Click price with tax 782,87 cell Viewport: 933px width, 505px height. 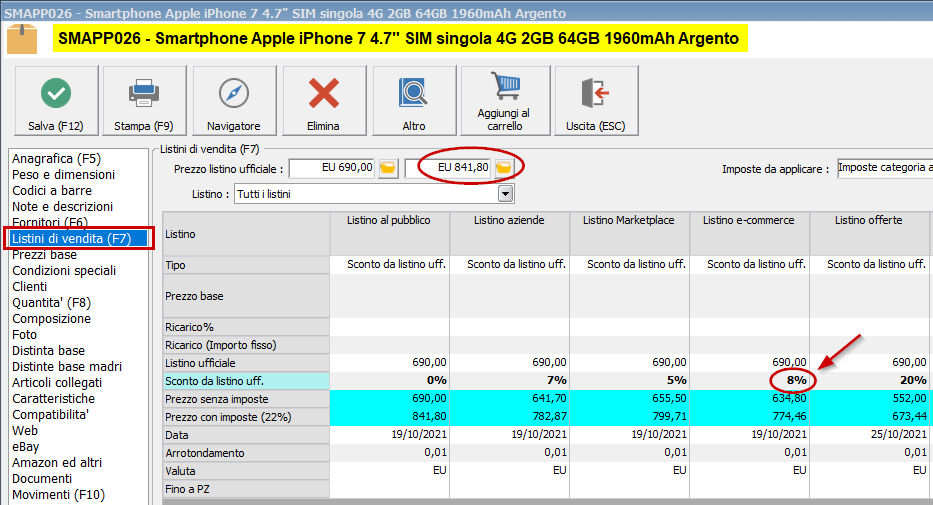pos(509,416)
